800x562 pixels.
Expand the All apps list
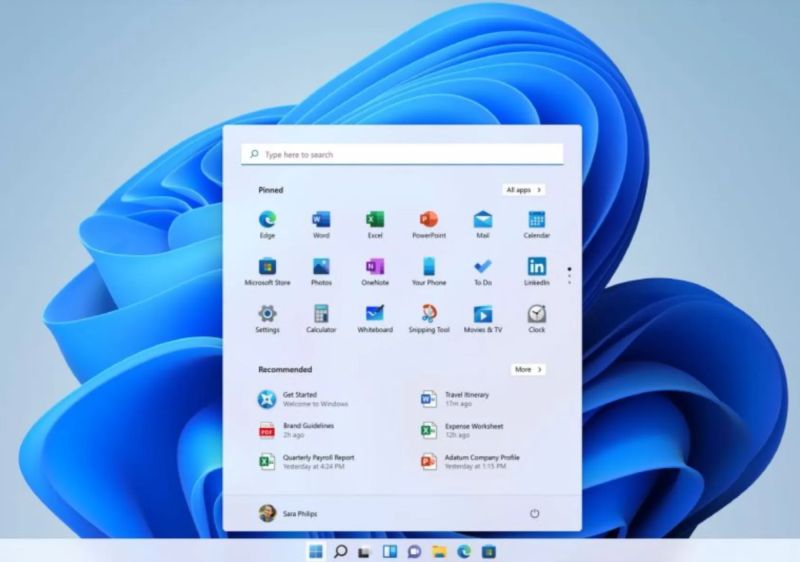pyautogui.click(x=524, y=189)
